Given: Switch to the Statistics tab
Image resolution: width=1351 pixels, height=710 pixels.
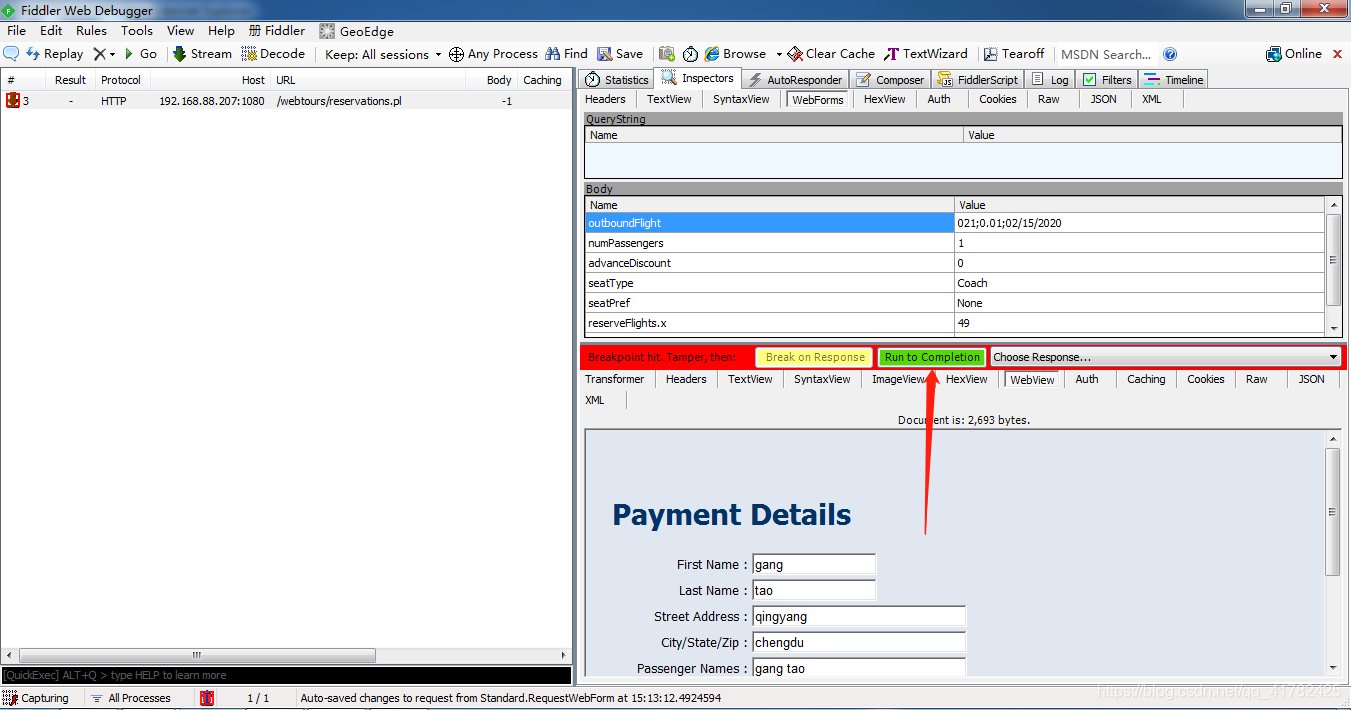Looking at the screenshot, I should [617, 79].
